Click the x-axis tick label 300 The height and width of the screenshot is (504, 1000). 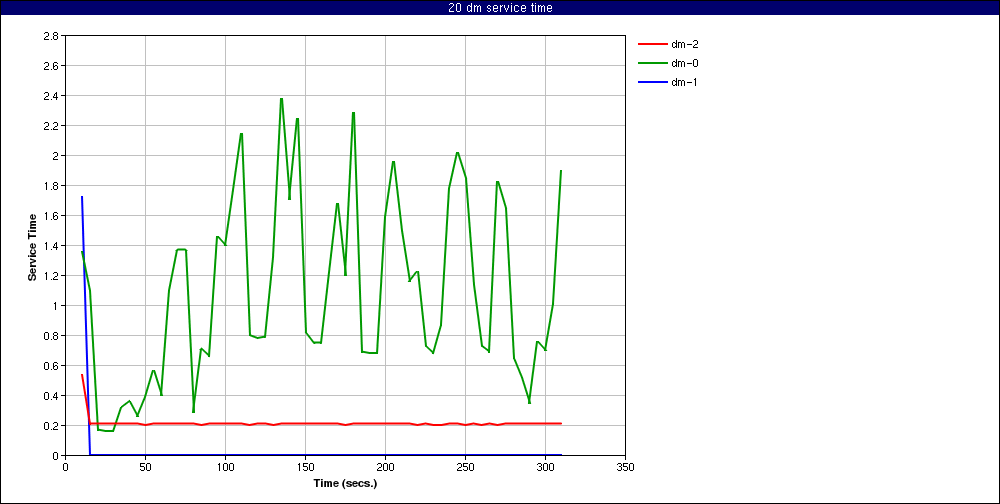tap(545, 467)
